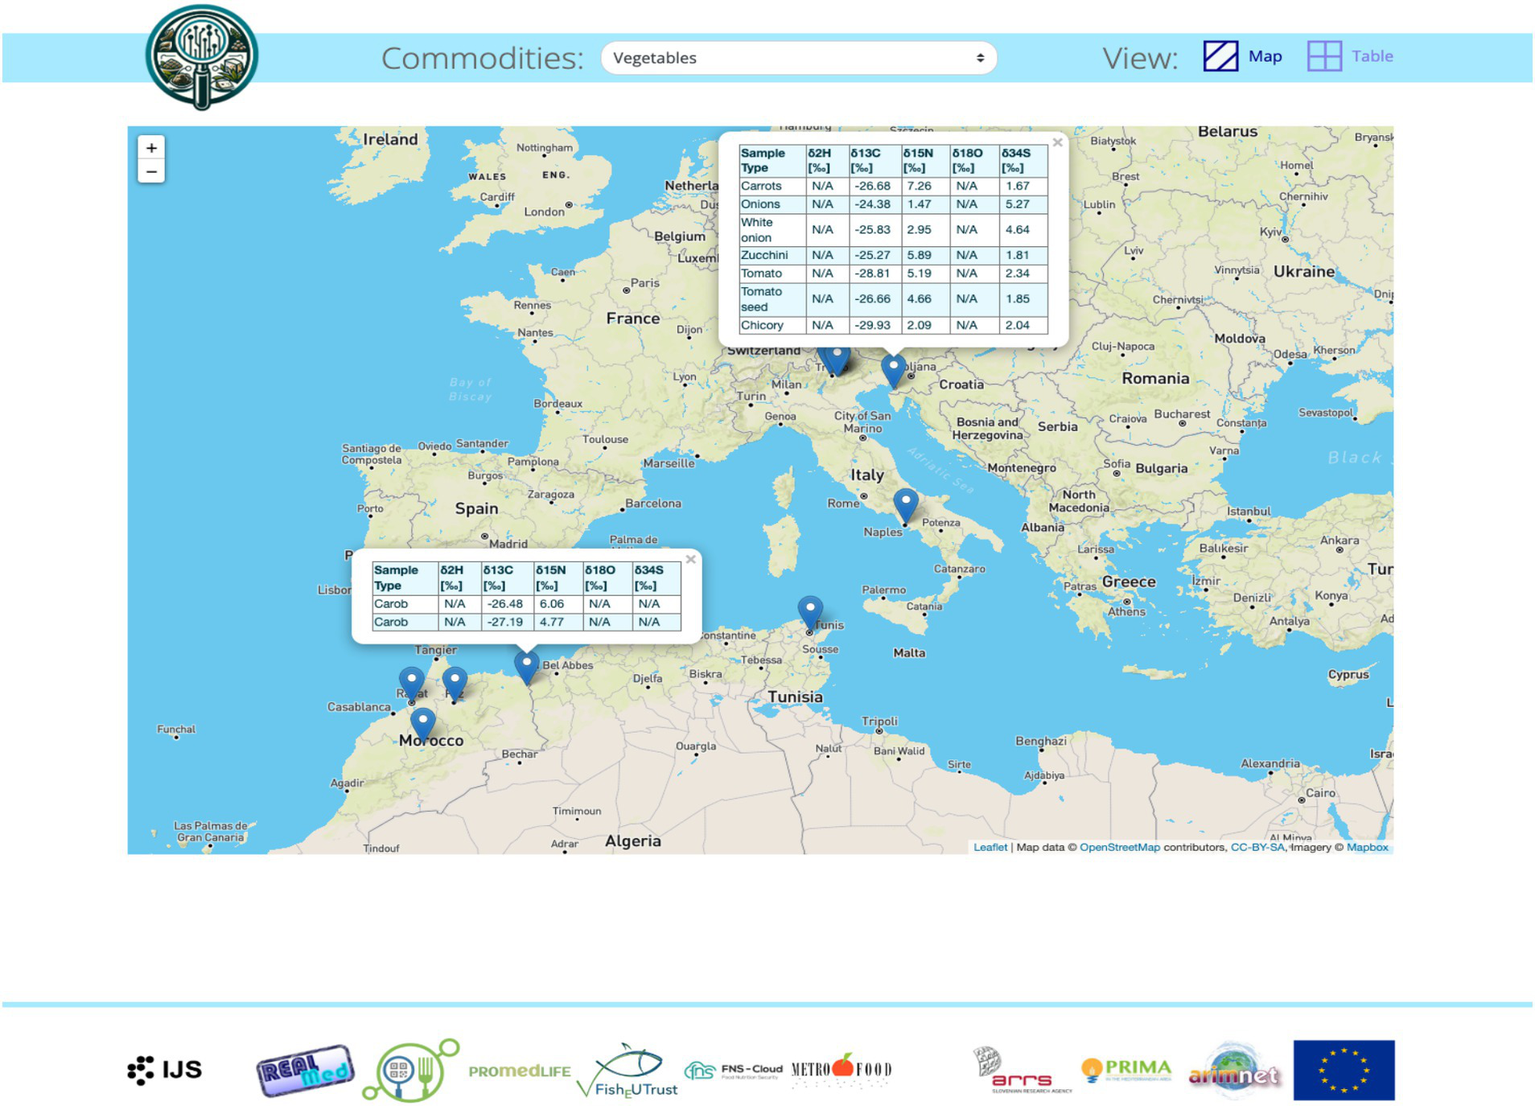Switch to Map view

click(1243, 56)
